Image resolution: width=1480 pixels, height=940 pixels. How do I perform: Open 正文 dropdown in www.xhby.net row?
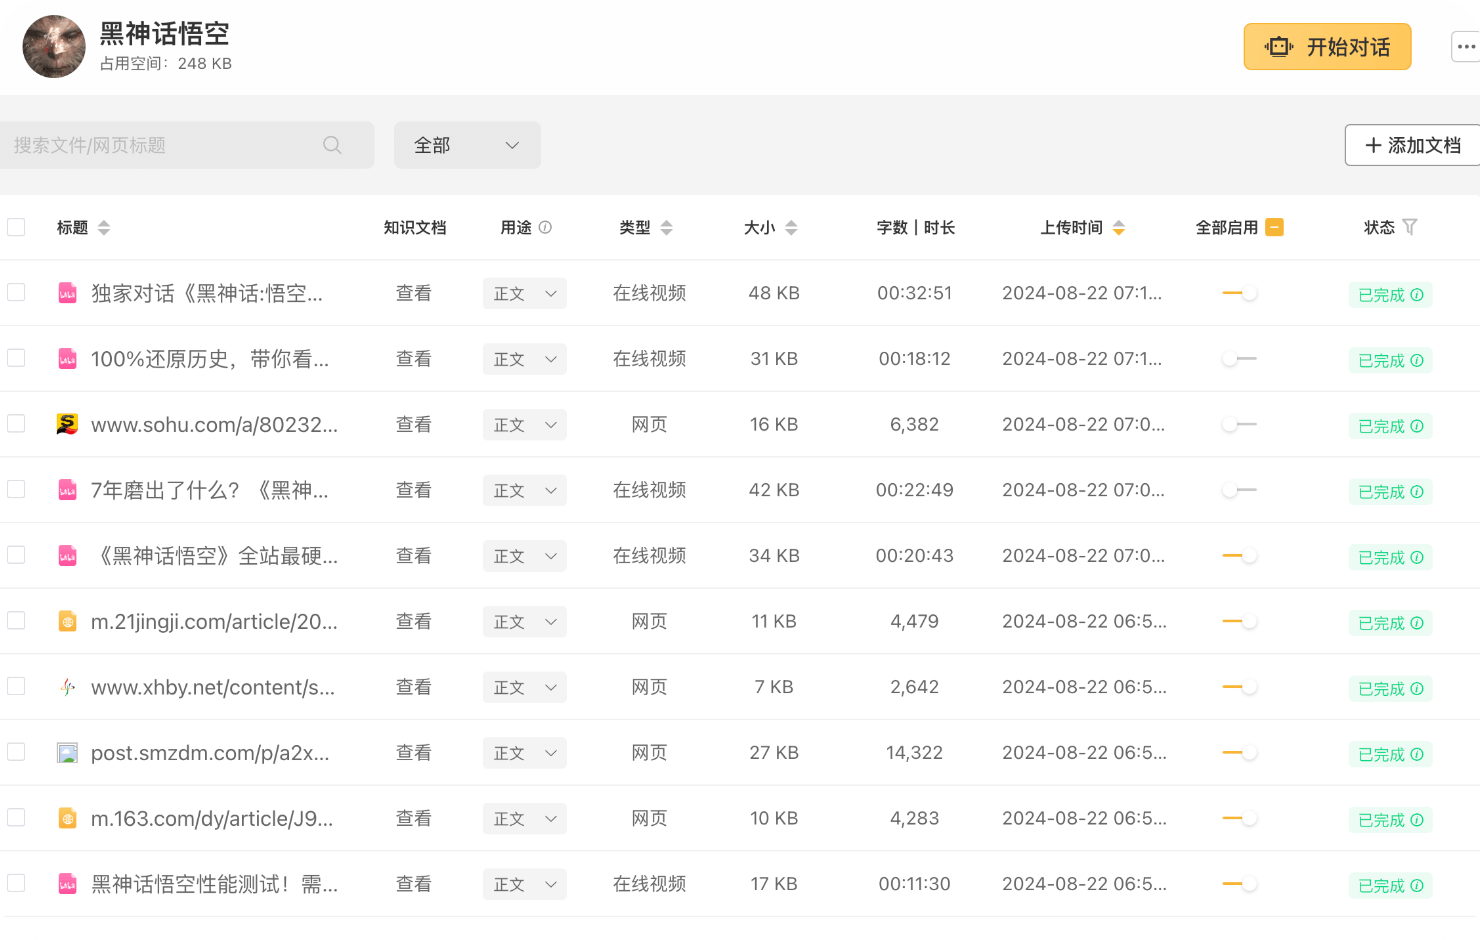click(525, 687)
